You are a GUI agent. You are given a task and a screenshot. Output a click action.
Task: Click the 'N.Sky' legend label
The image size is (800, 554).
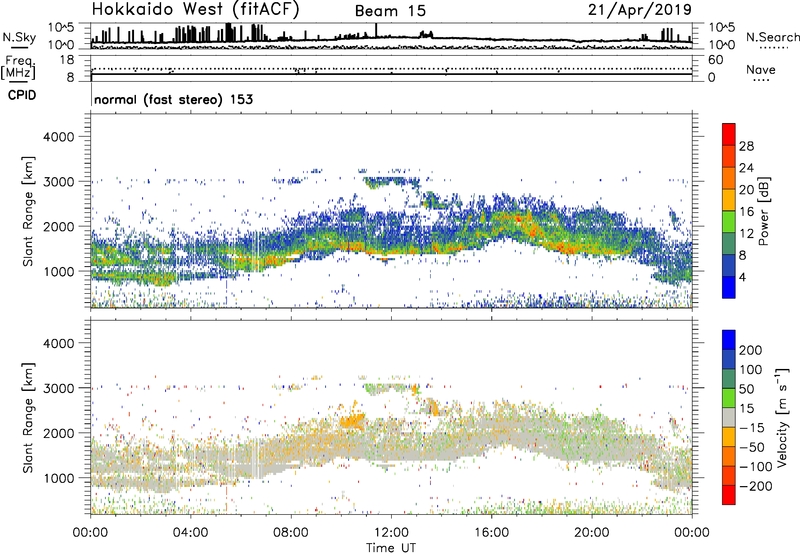[x=19, y=37]
